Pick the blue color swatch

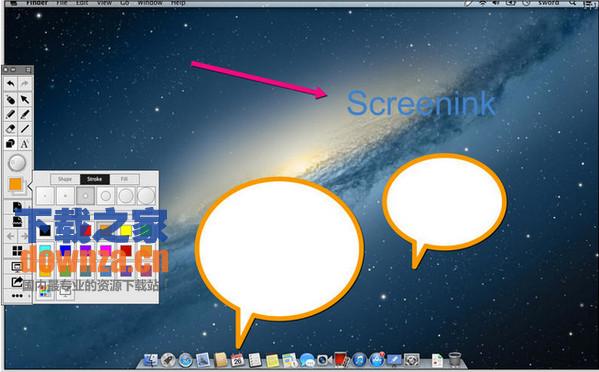pyautogui.click(x=65, y=250)
